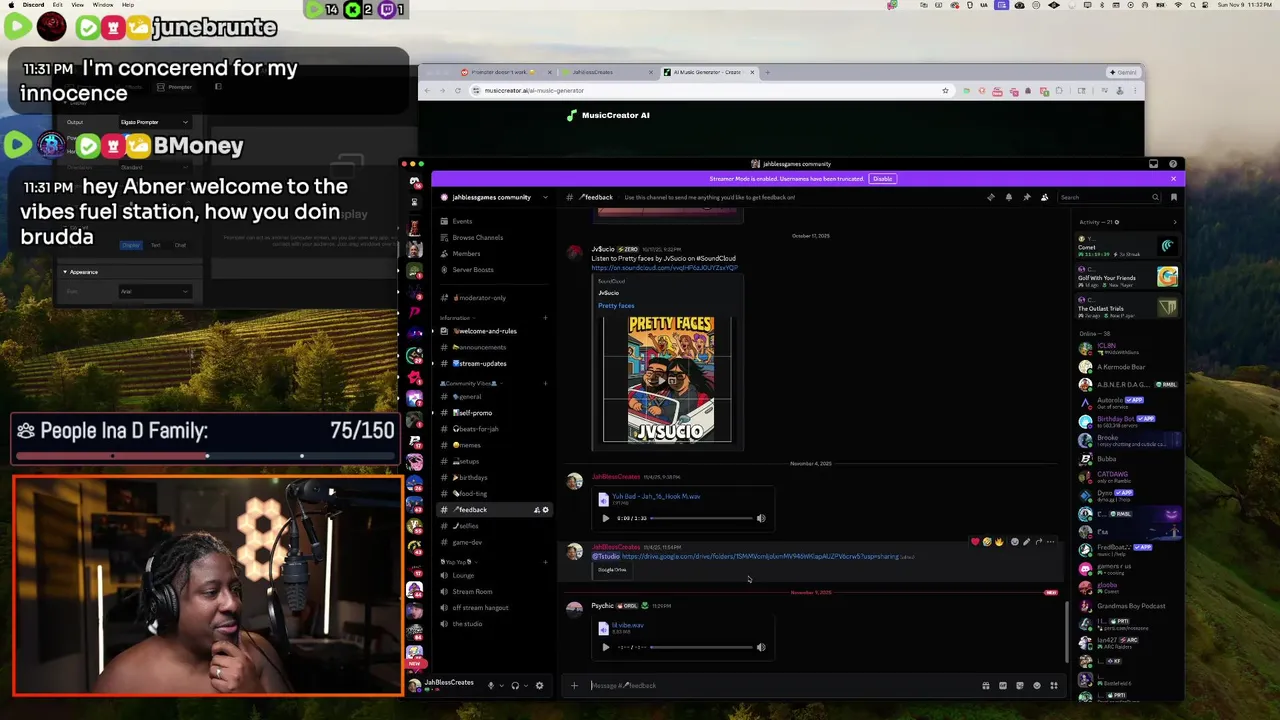Focus Message #feedback input field

pos(780,685)
